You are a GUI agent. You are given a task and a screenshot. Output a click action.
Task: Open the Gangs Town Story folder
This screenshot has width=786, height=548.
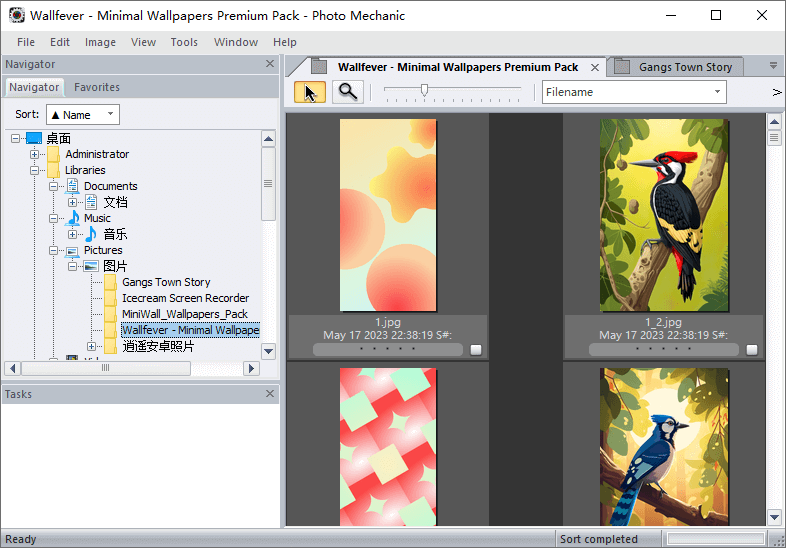pos(166,282)
